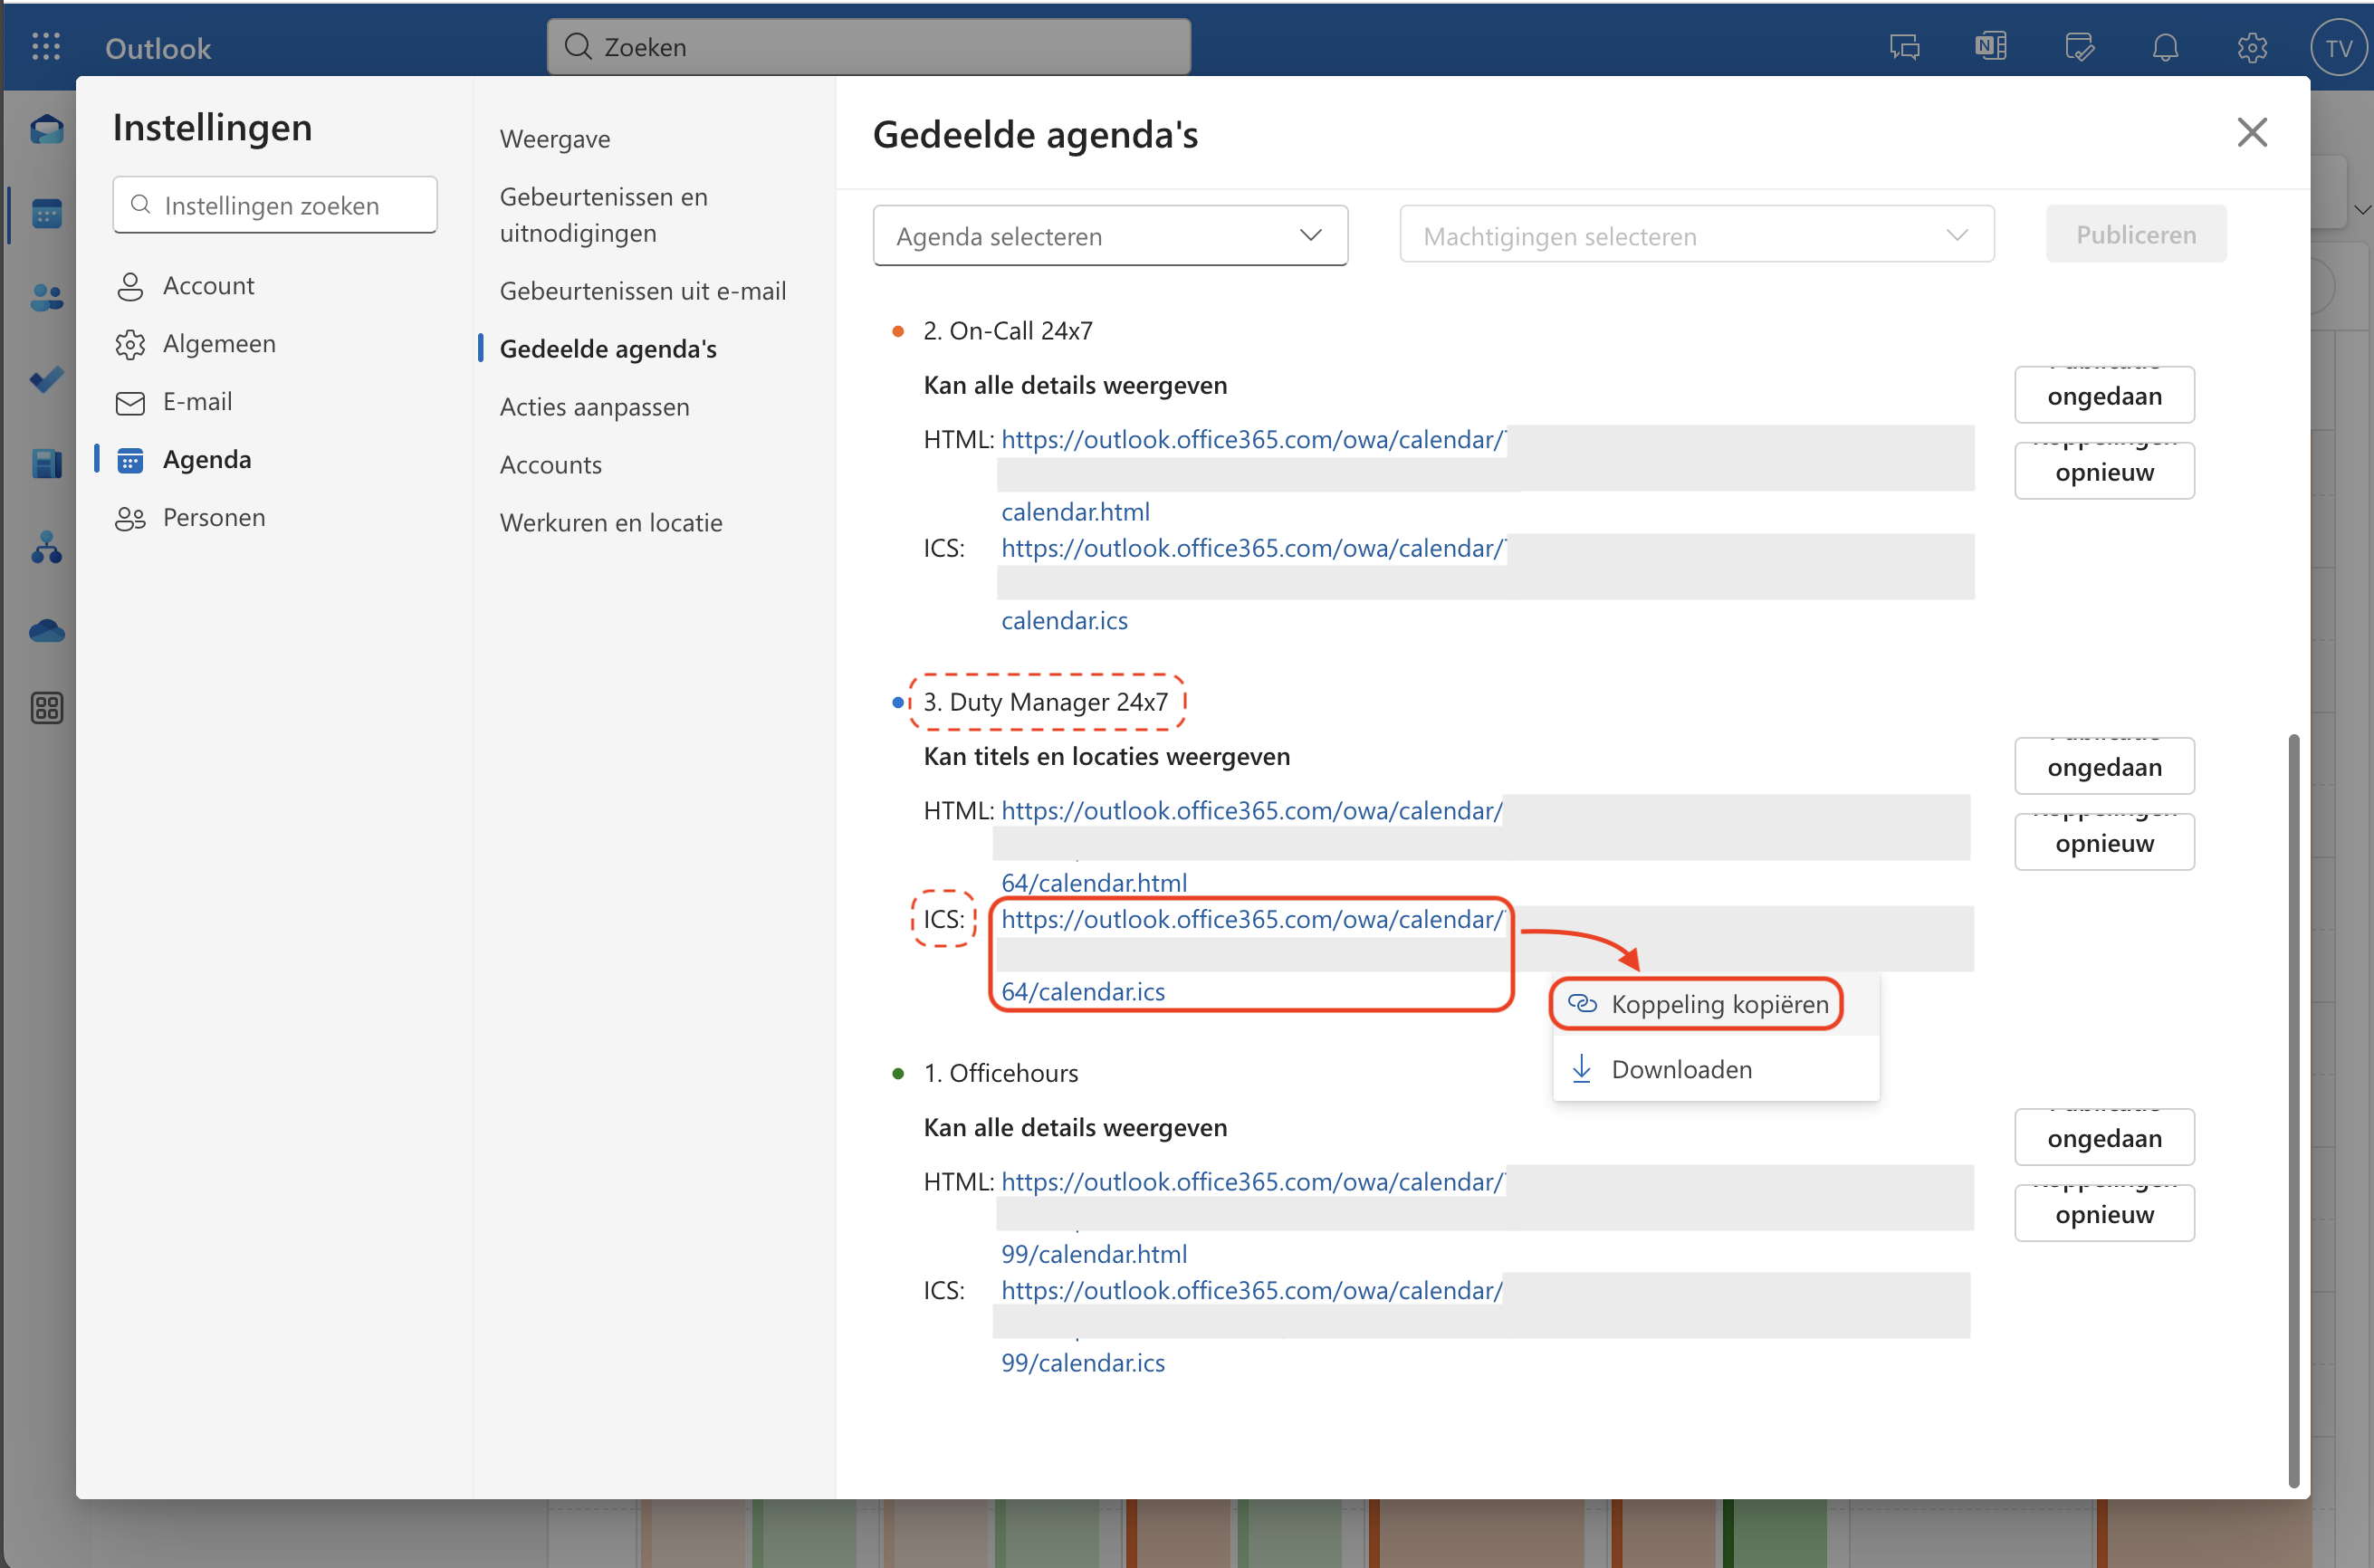Expand the Agenda selecteren dropdown

click(1109, 236)
